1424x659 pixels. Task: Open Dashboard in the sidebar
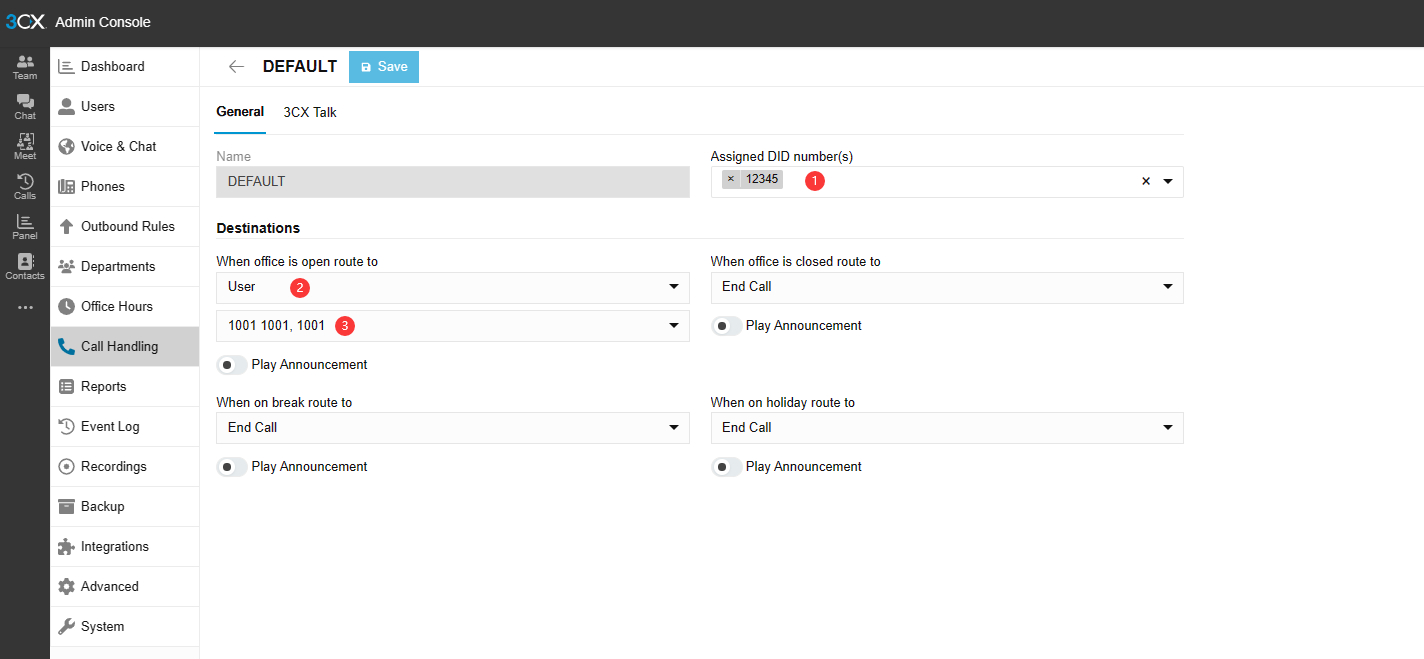(x=125, y=67)
